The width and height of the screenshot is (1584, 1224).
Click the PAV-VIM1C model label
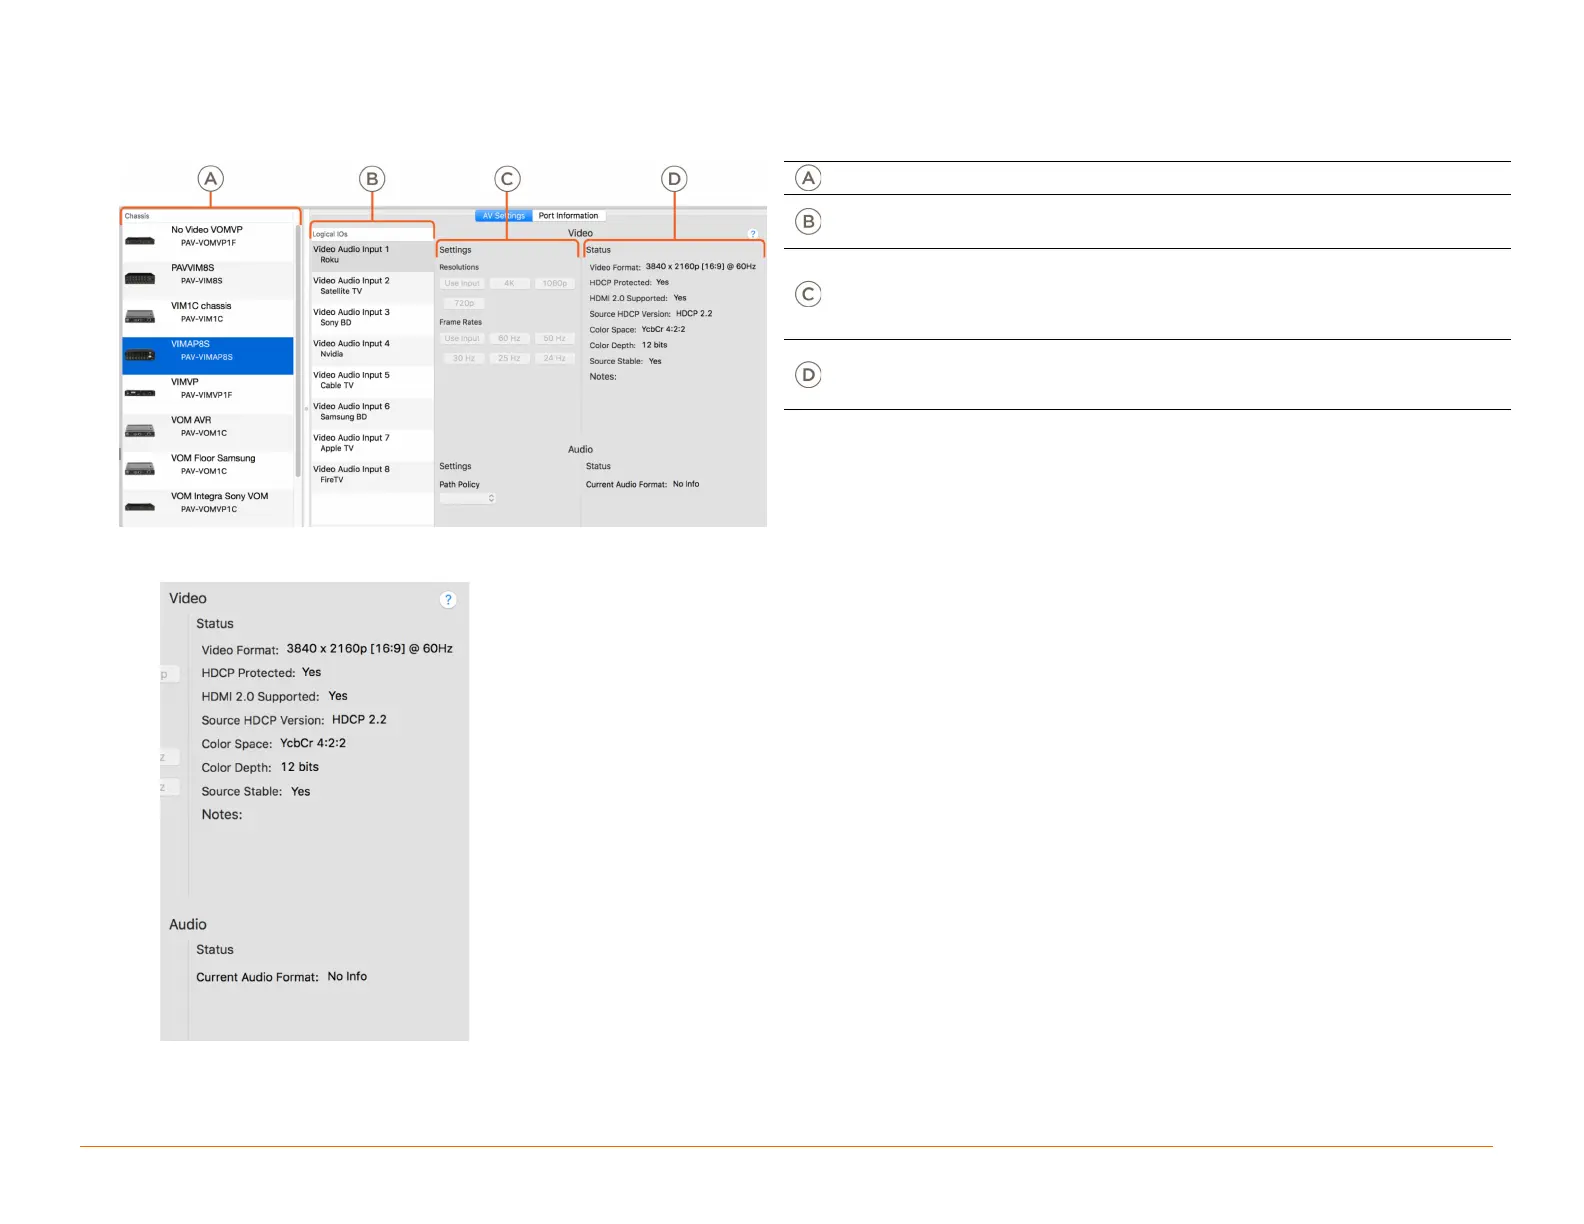(202, 319)
